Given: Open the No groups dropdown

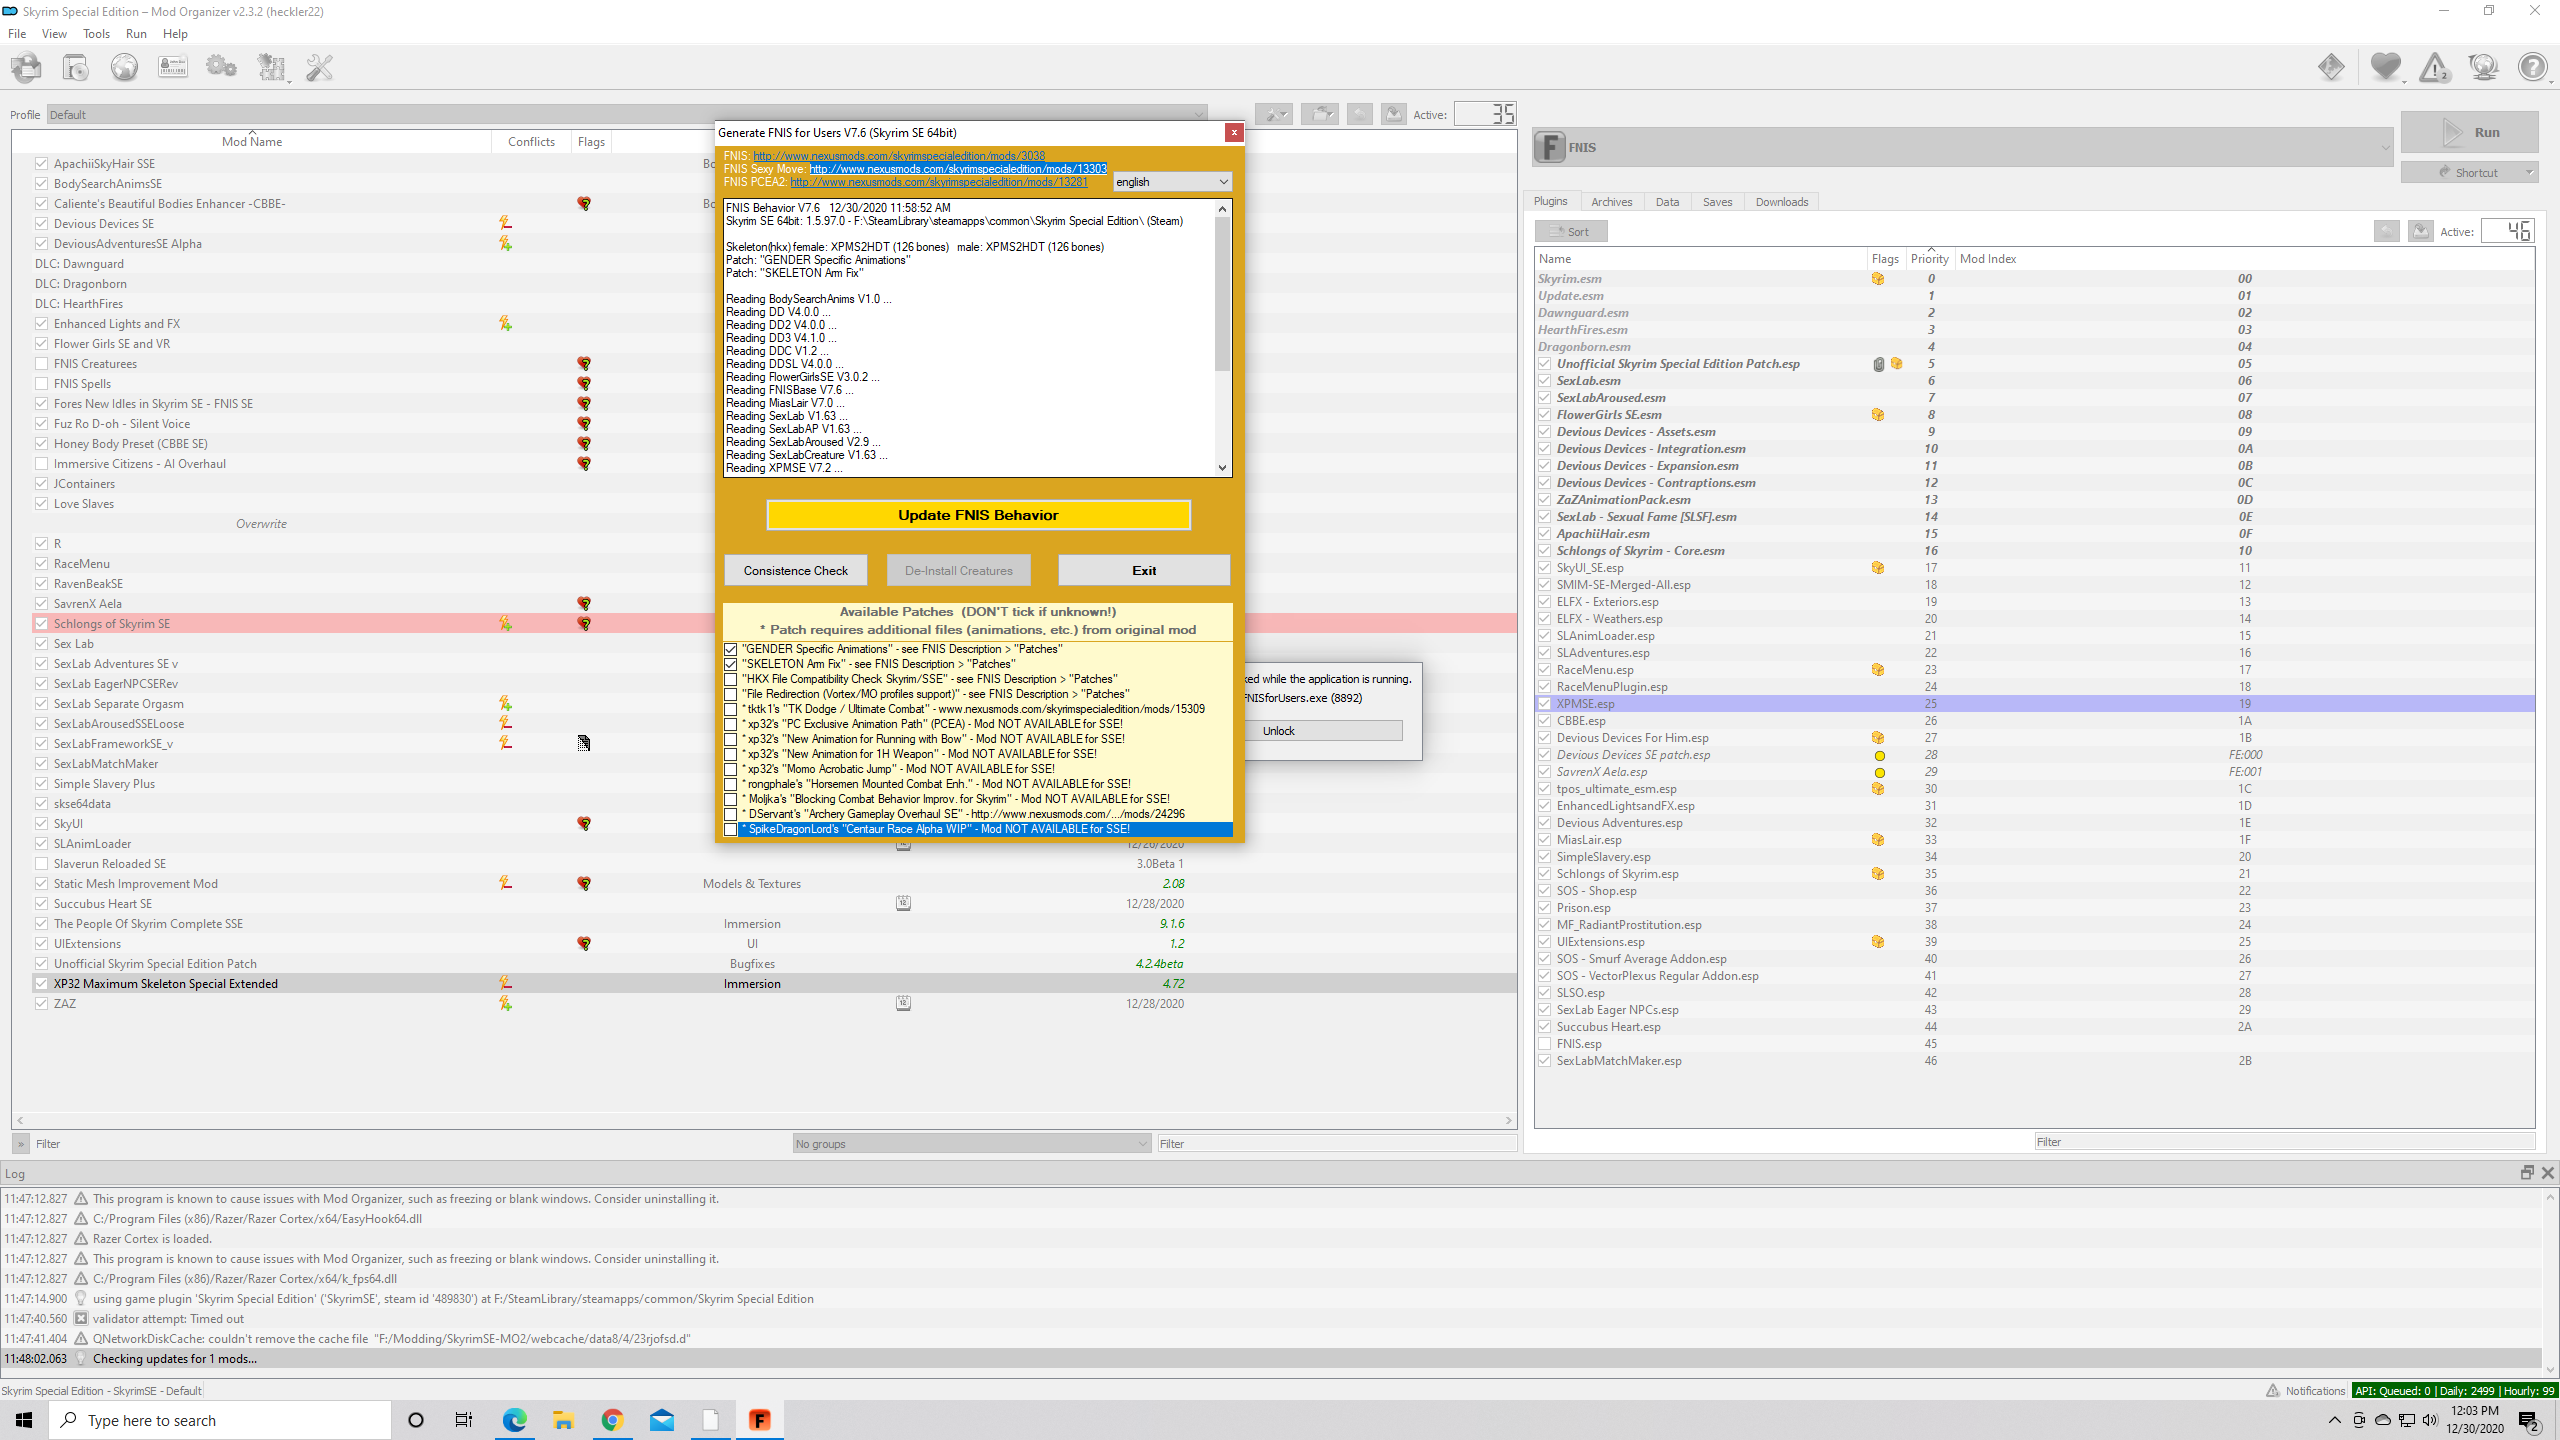Looking at the screenshot, I should (972, 1144).
